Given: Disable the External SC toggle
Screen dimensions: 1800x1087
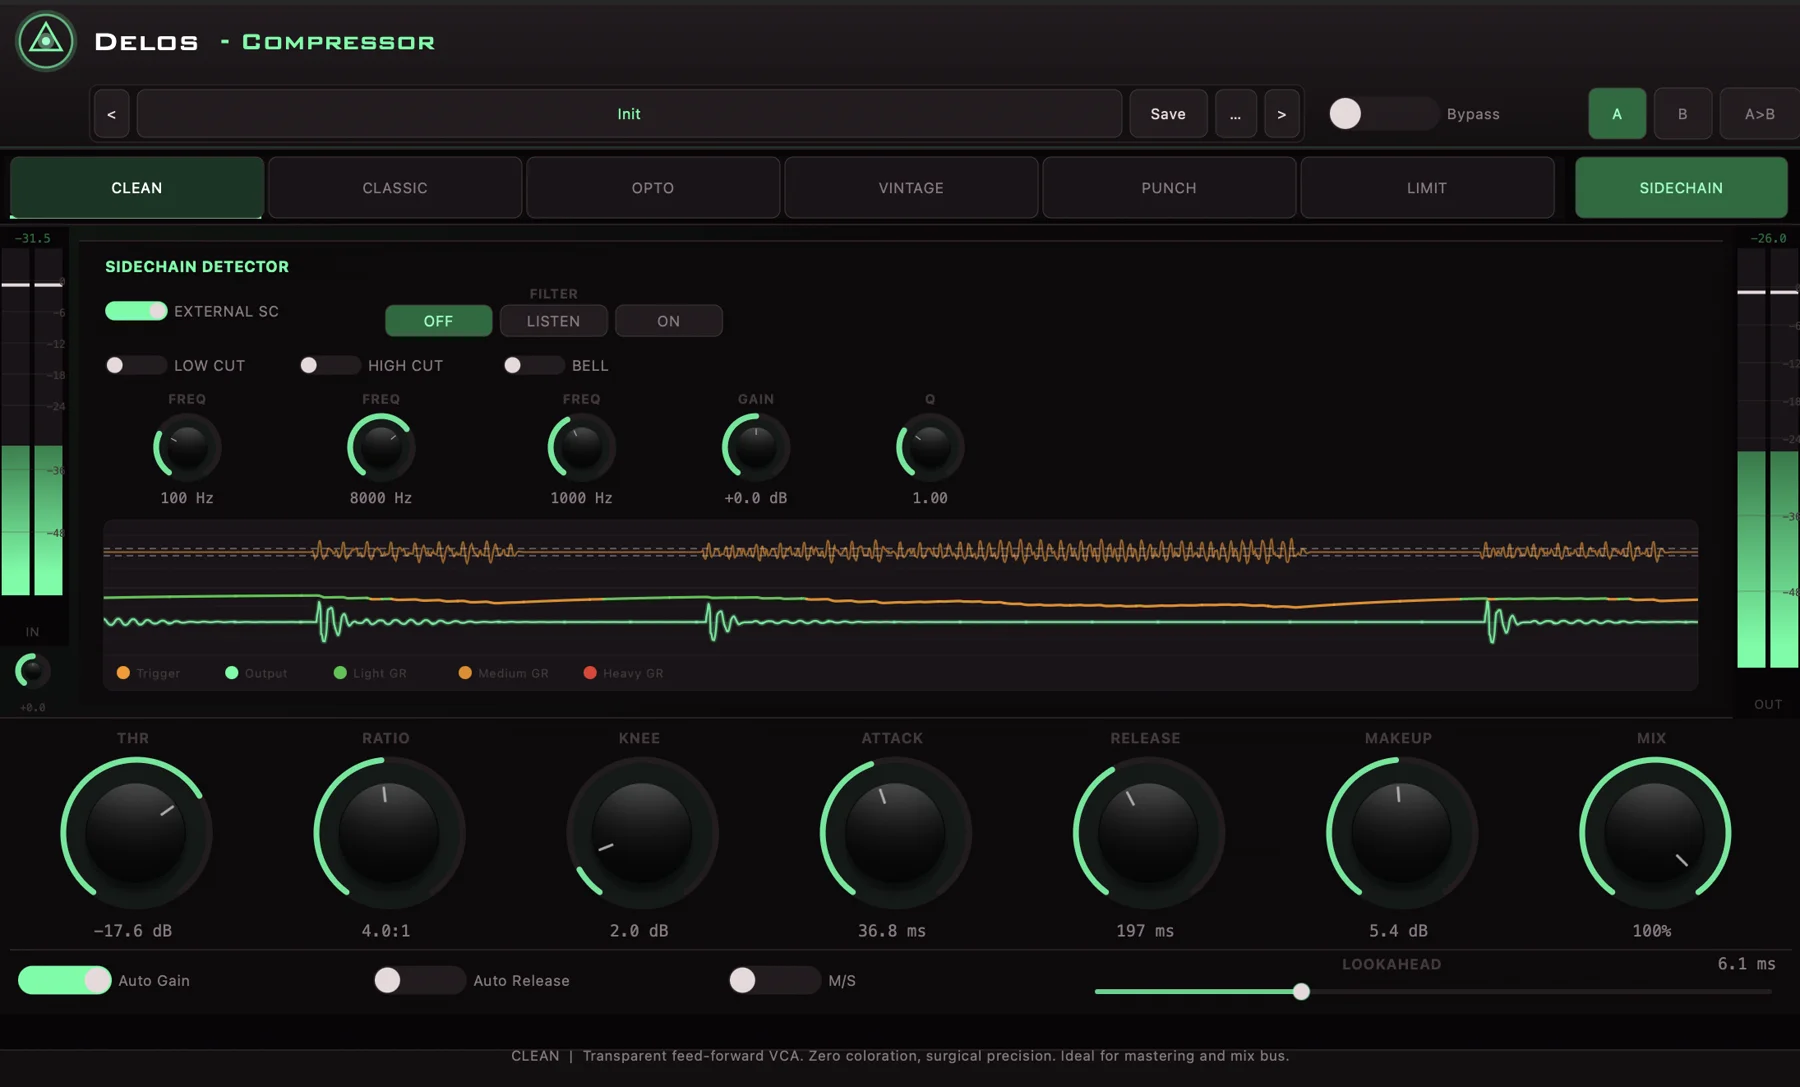Looking at the screenshot, I should click(136, 311).
